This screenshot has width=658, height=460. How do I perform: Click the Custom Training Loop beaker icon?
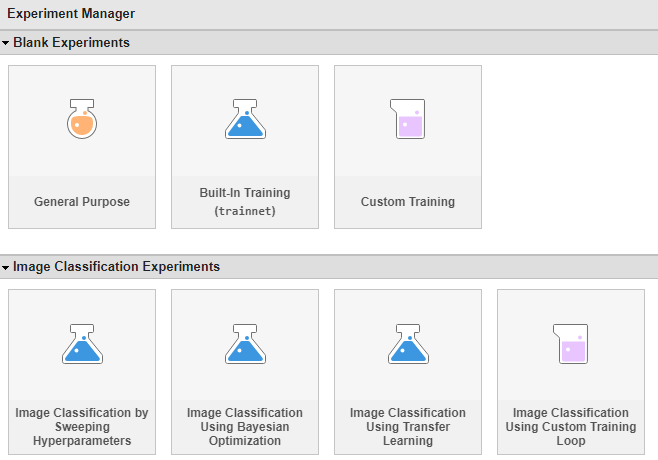pos(571,344)
